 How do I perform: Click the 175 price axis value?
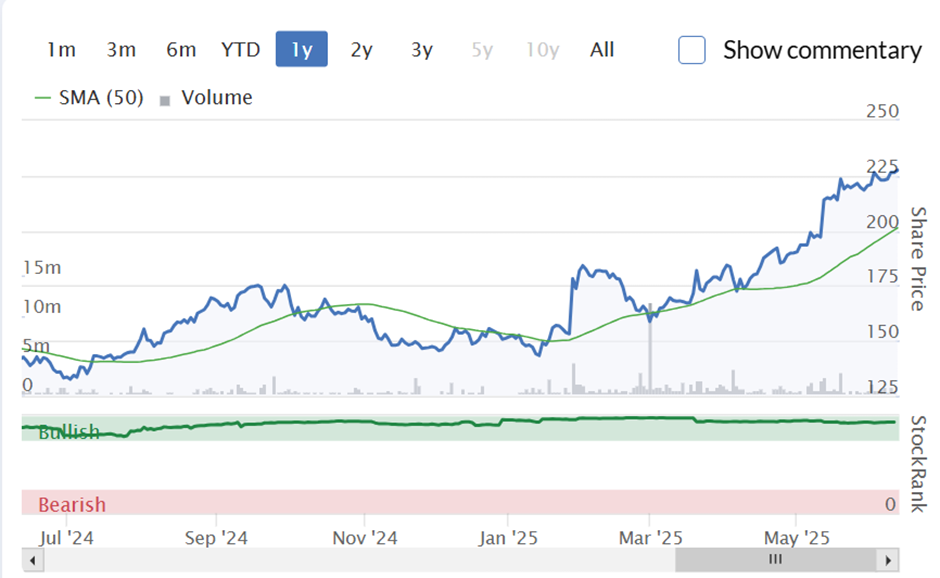click(x=882, y=276)
